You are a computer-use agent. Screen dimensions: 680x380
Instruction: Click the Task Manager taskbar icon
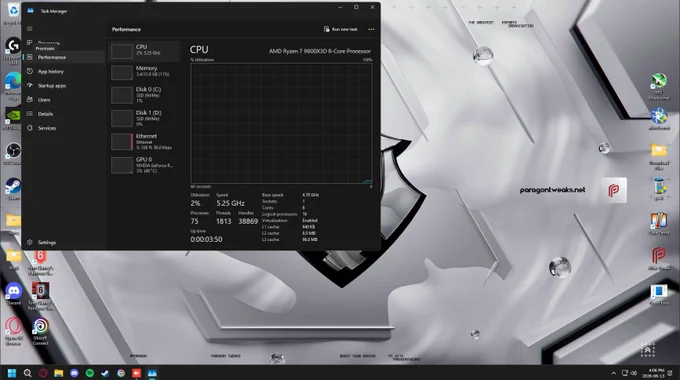[152, 373]
